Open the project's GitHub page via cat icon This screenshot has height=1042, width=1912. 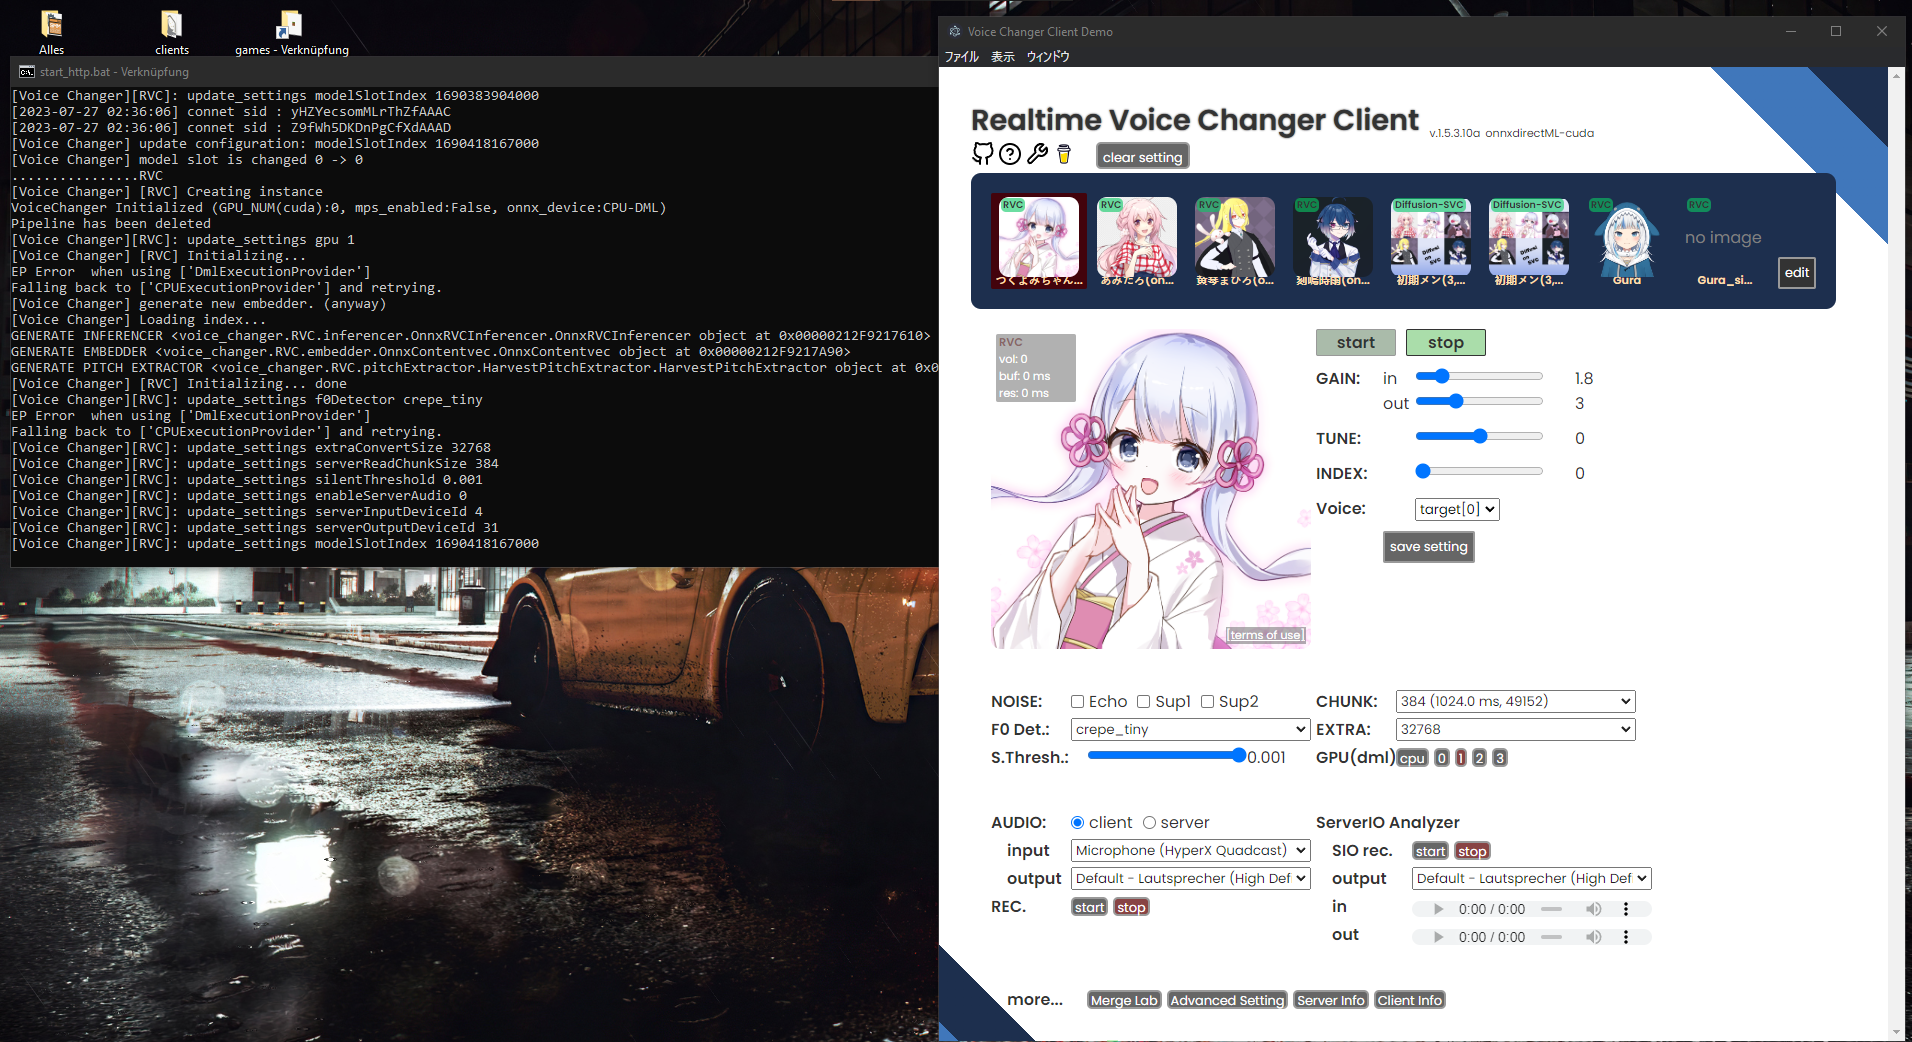(x=981, y=154)
